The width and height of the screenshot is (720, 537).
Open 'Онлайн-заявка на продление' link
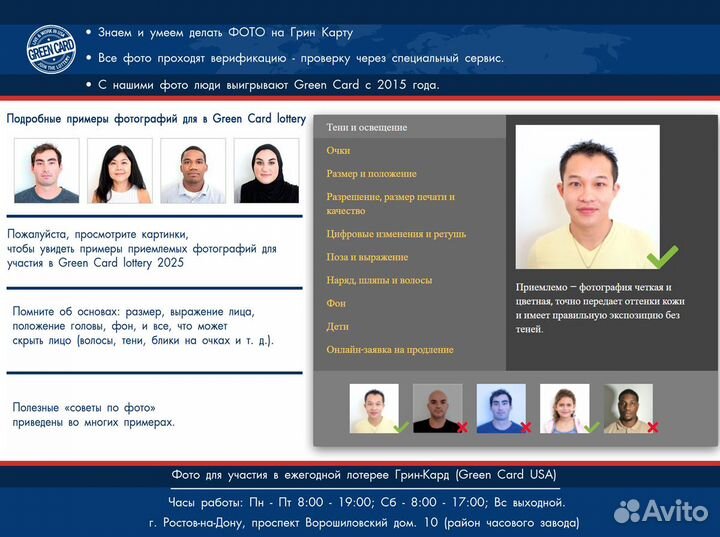pyautogui.click(x=390, y=350)
